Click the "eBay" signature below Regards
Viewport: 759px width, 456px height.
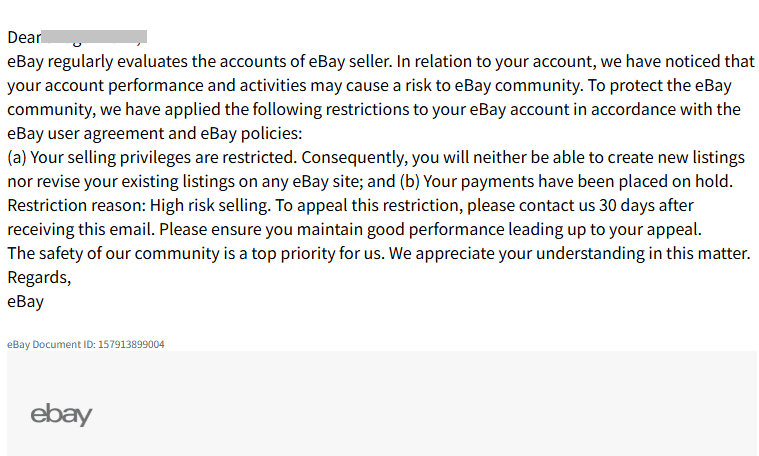(x=25, y=301)
